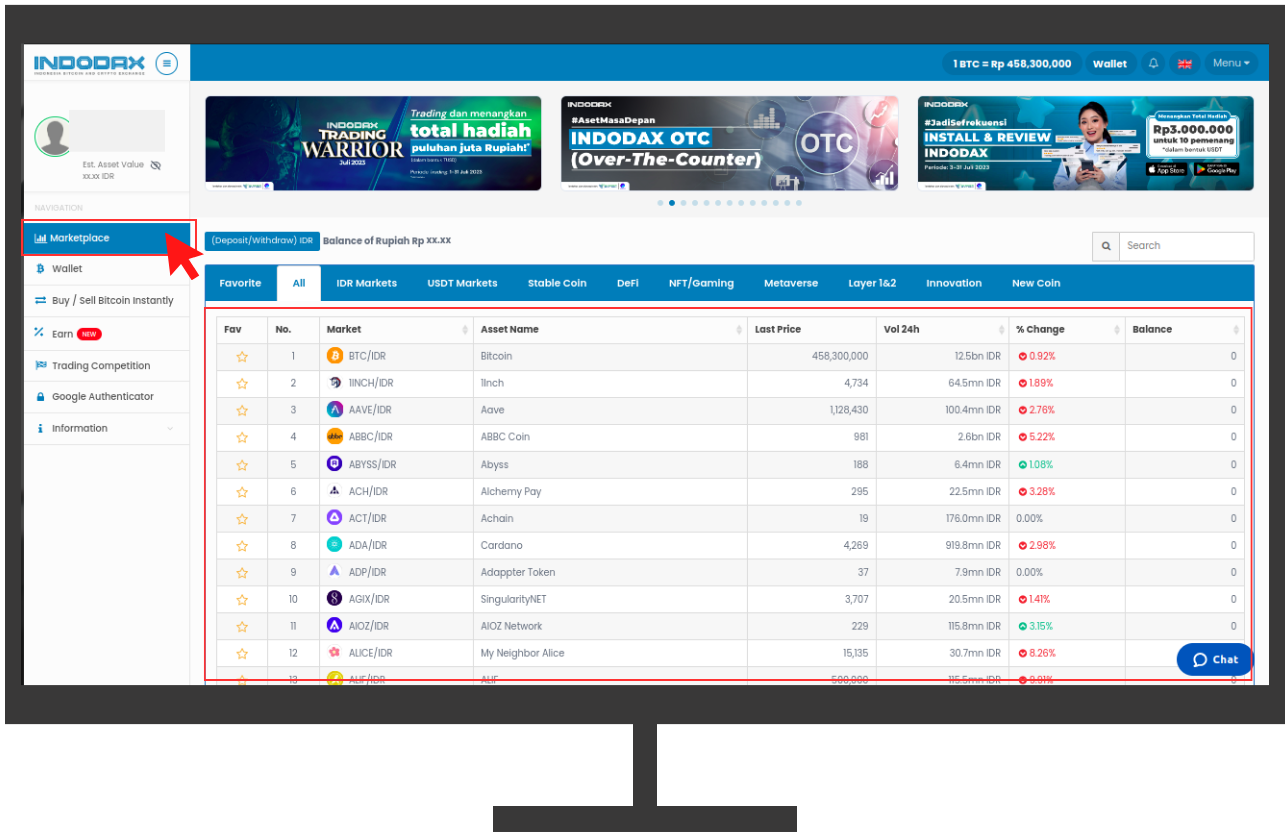The height and width of the screenshot is (833, 1285).
Task: Click the Search input field
Action: coord(1187,246)
